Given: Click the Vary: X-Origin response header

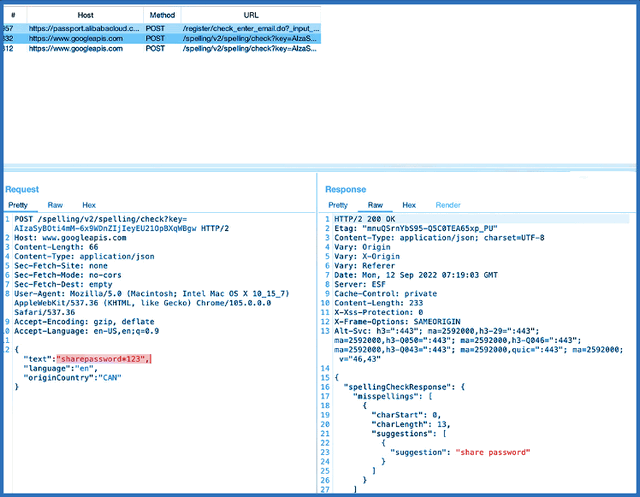Looking at the screenshot, I should coord(367,257).
